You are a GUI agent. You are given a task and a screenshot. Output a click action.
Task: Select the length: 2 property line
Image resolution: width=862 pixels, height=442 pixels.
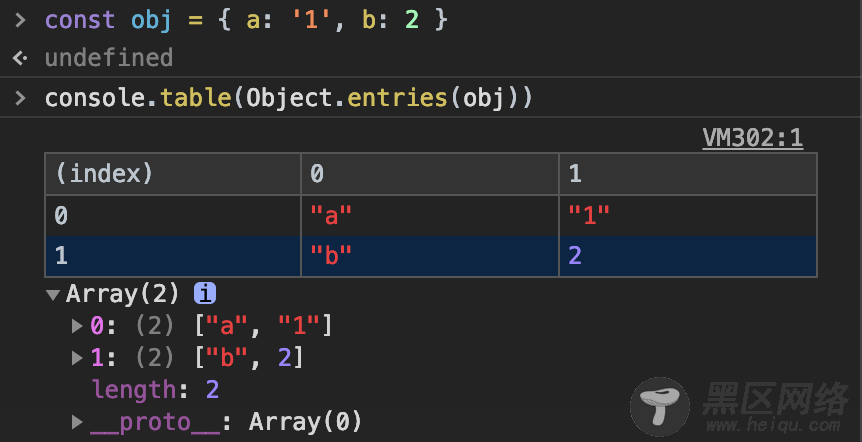(x=155, y=390)
